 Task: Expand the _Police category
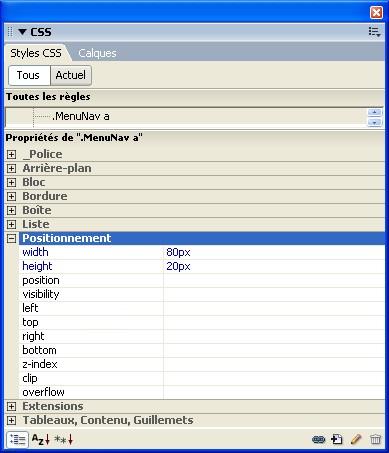click(11, 154)
